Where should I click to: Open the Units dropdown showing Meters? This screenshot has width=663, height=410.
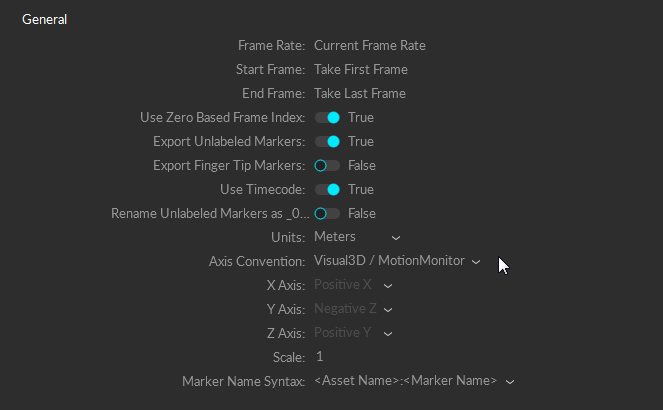pyautogui.click(x=356, y=237)
